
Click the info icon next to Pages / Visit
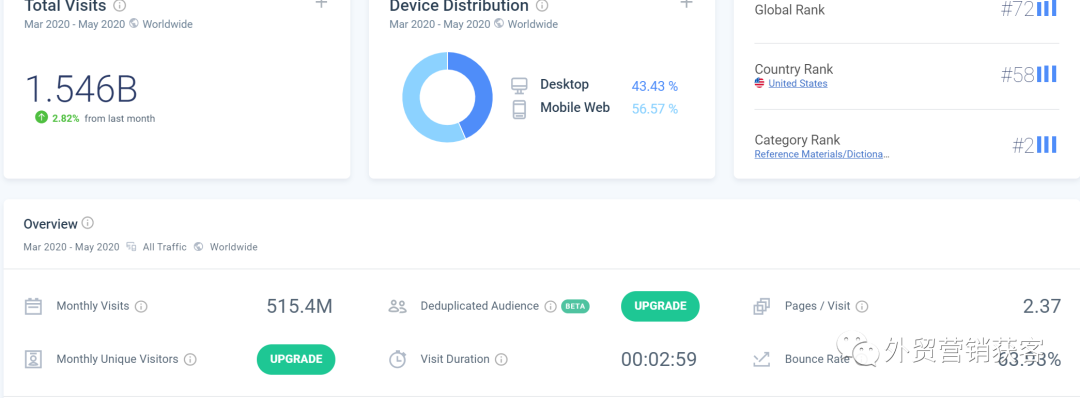(862, 306)
